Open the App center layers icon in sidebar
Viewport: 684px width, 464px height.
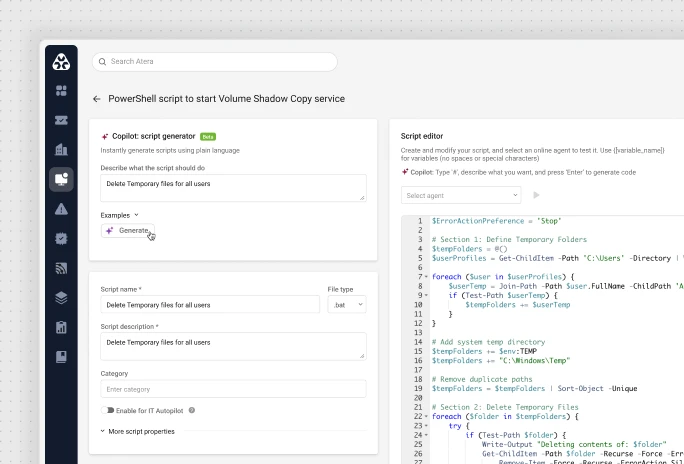tap(61, 298)
